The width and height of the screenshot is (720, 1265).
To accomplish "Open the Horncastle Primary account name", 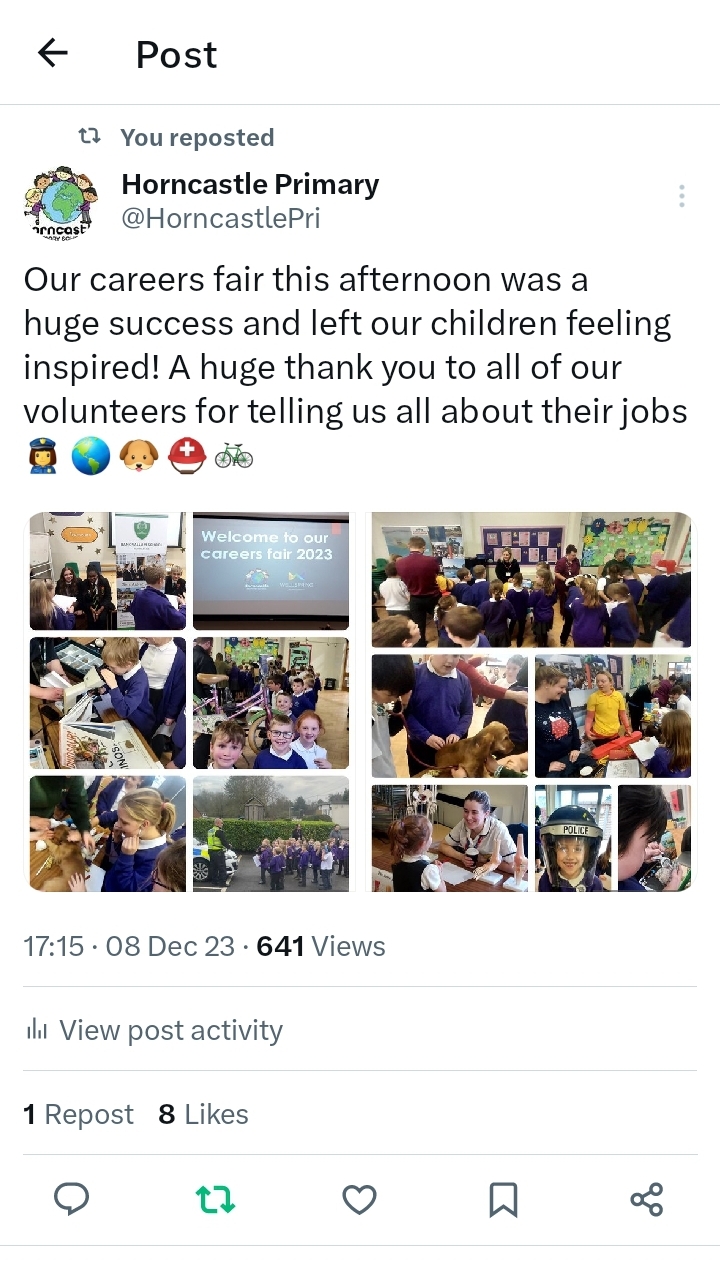I will (250, 184).
